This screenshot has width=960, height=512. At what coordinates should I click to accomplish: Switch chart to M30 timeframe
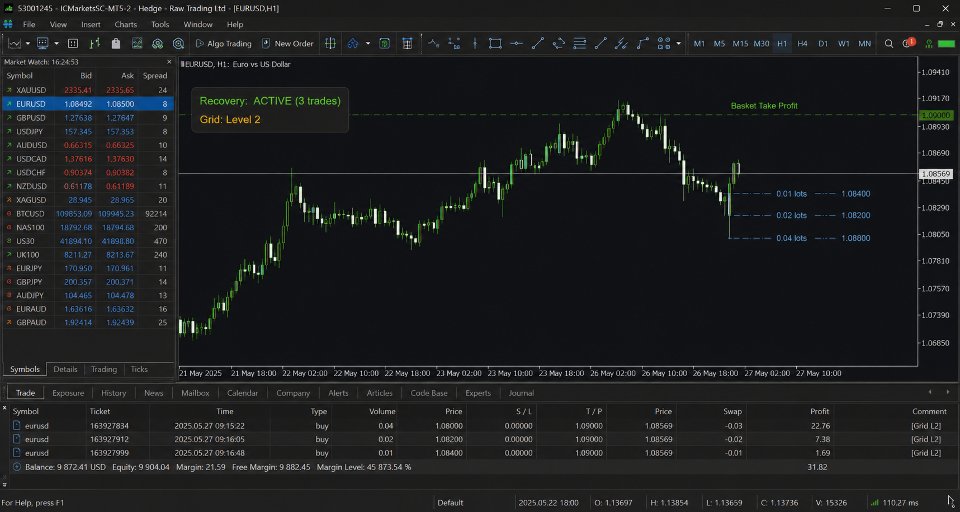(762, 43)
